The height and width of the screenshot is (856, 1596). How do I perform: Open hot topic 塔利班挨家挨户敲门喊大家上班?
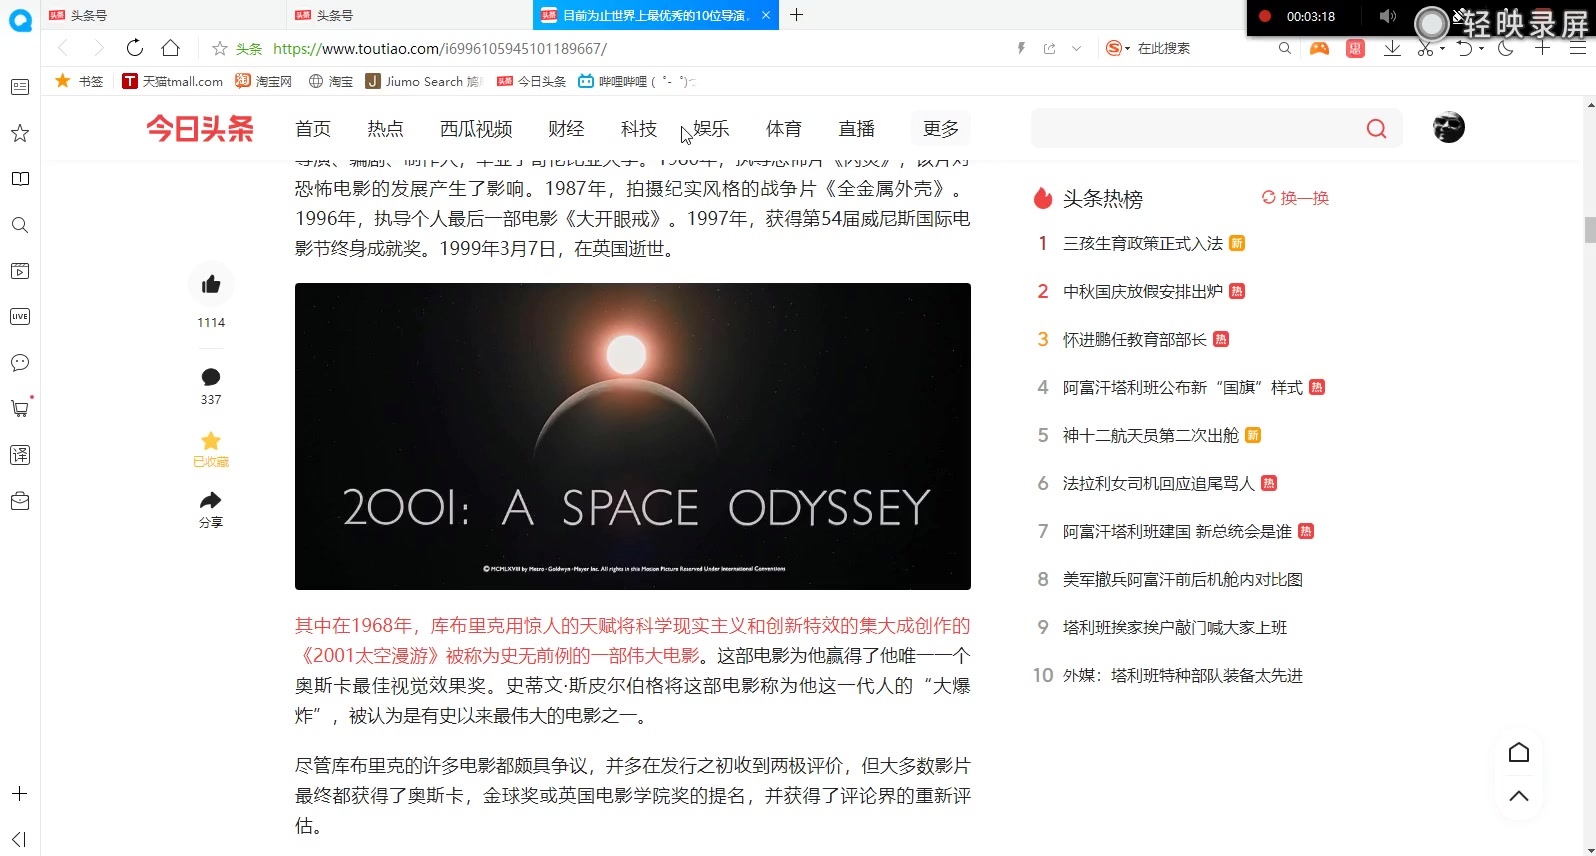coord(1175,627)
